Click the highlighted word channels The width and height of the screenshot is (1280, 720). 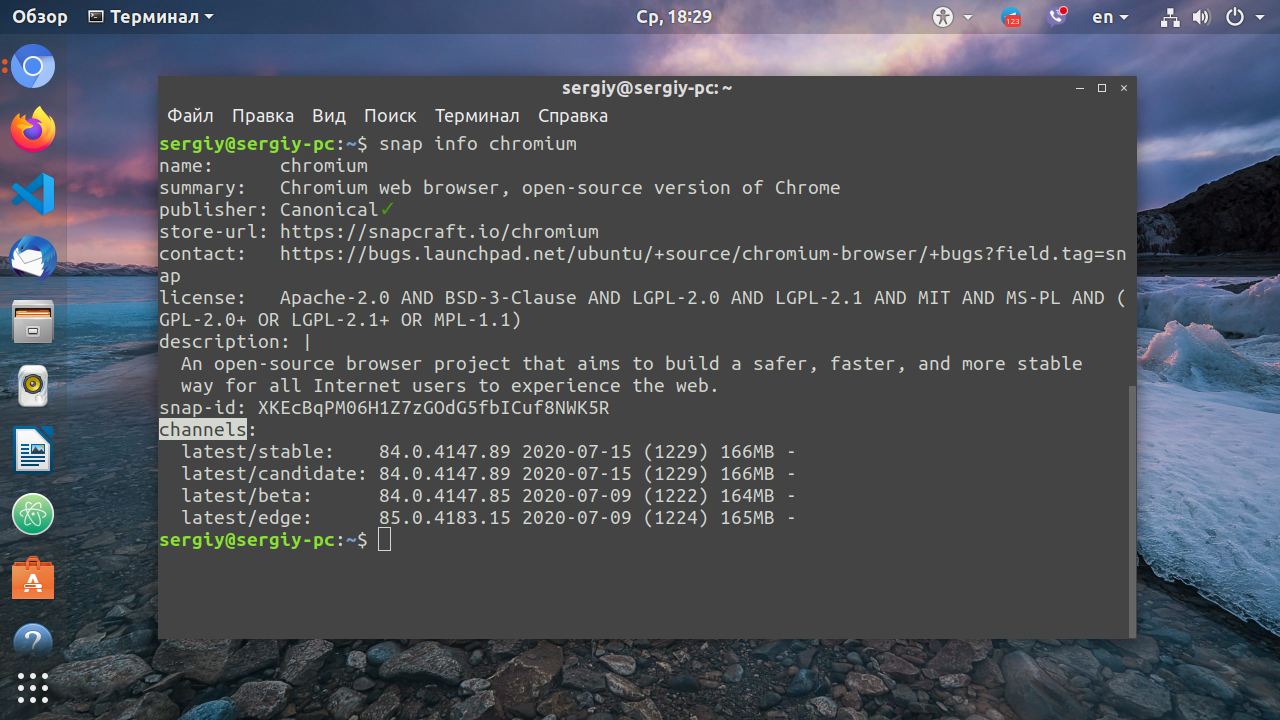point(203,430)
